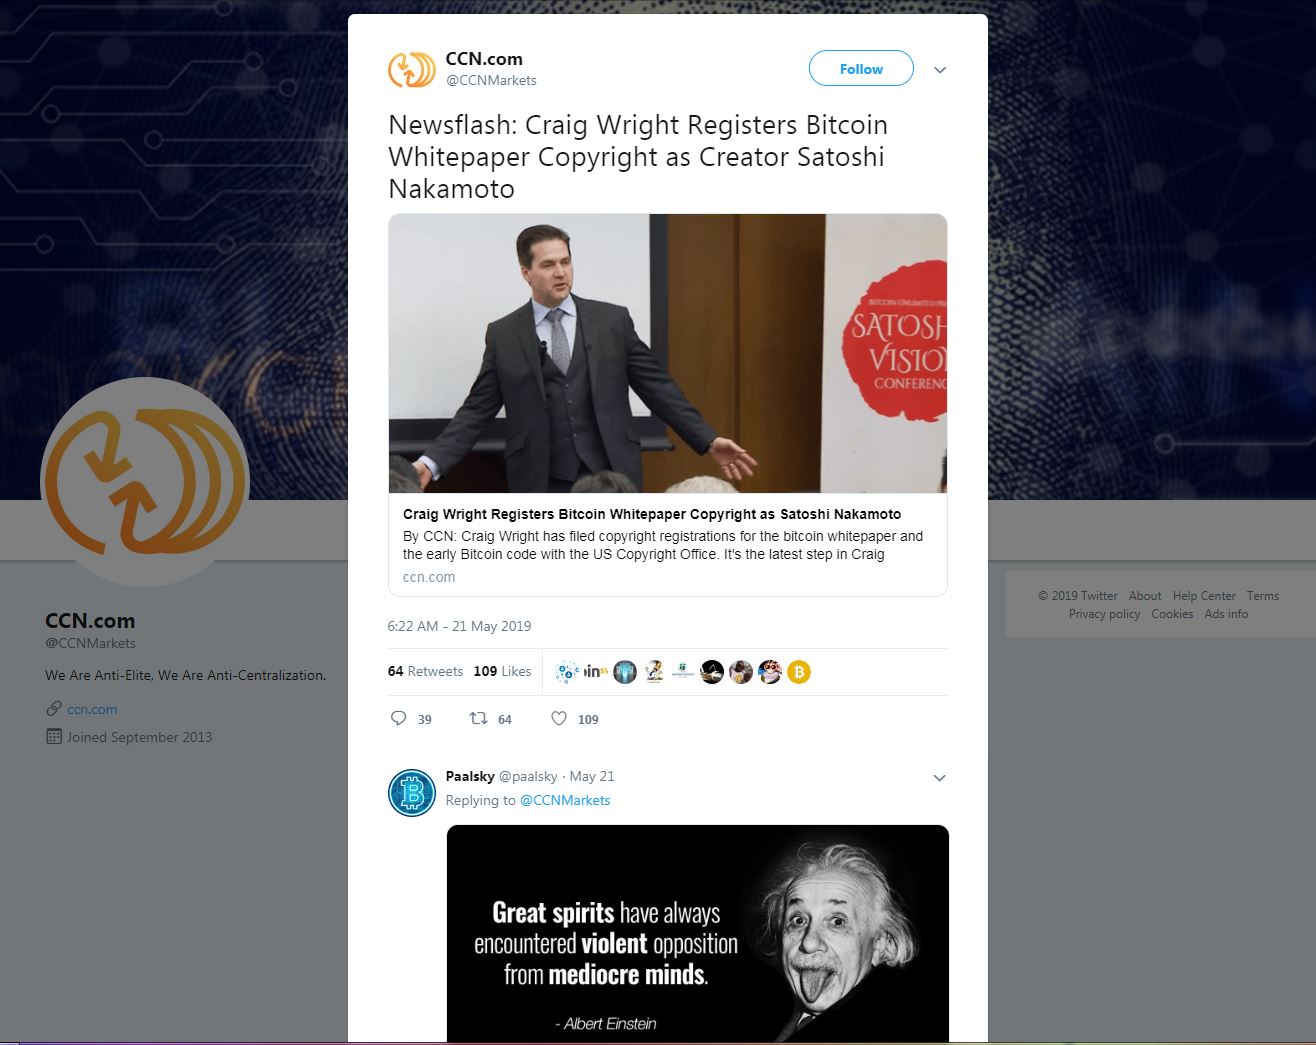Click the large CCN profile logo
1316x1045 pixels.
145,482
